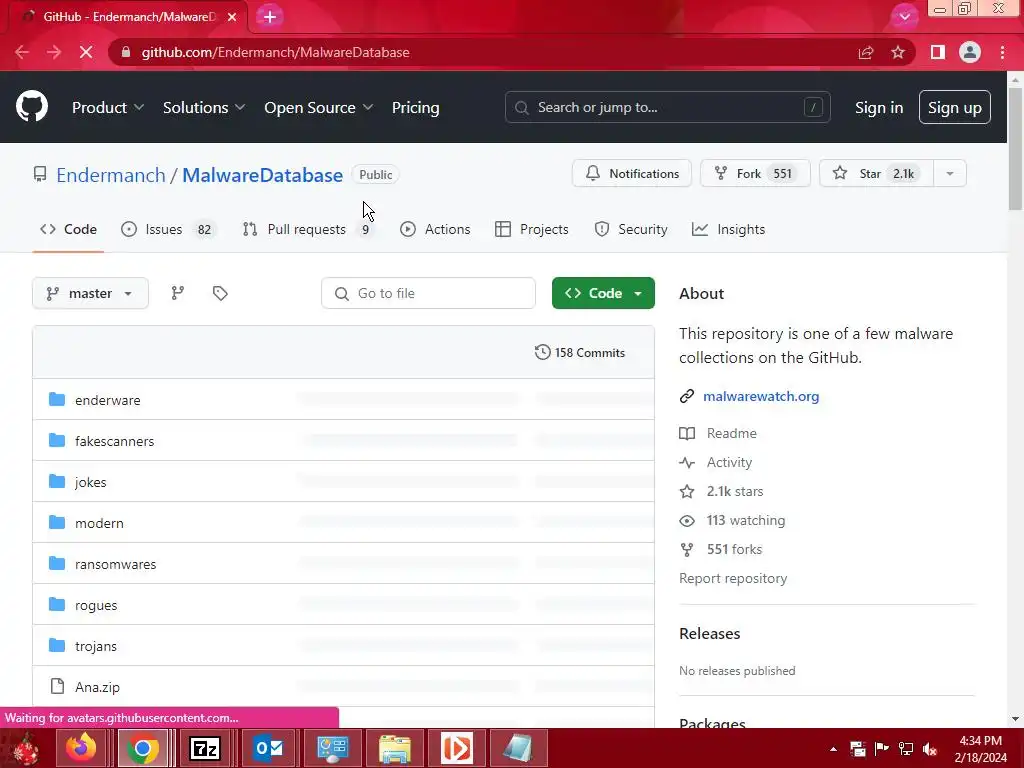The width and height of the screenshot is (1024, 768).
Task: Click Report repository
Action: coord(733,579)
